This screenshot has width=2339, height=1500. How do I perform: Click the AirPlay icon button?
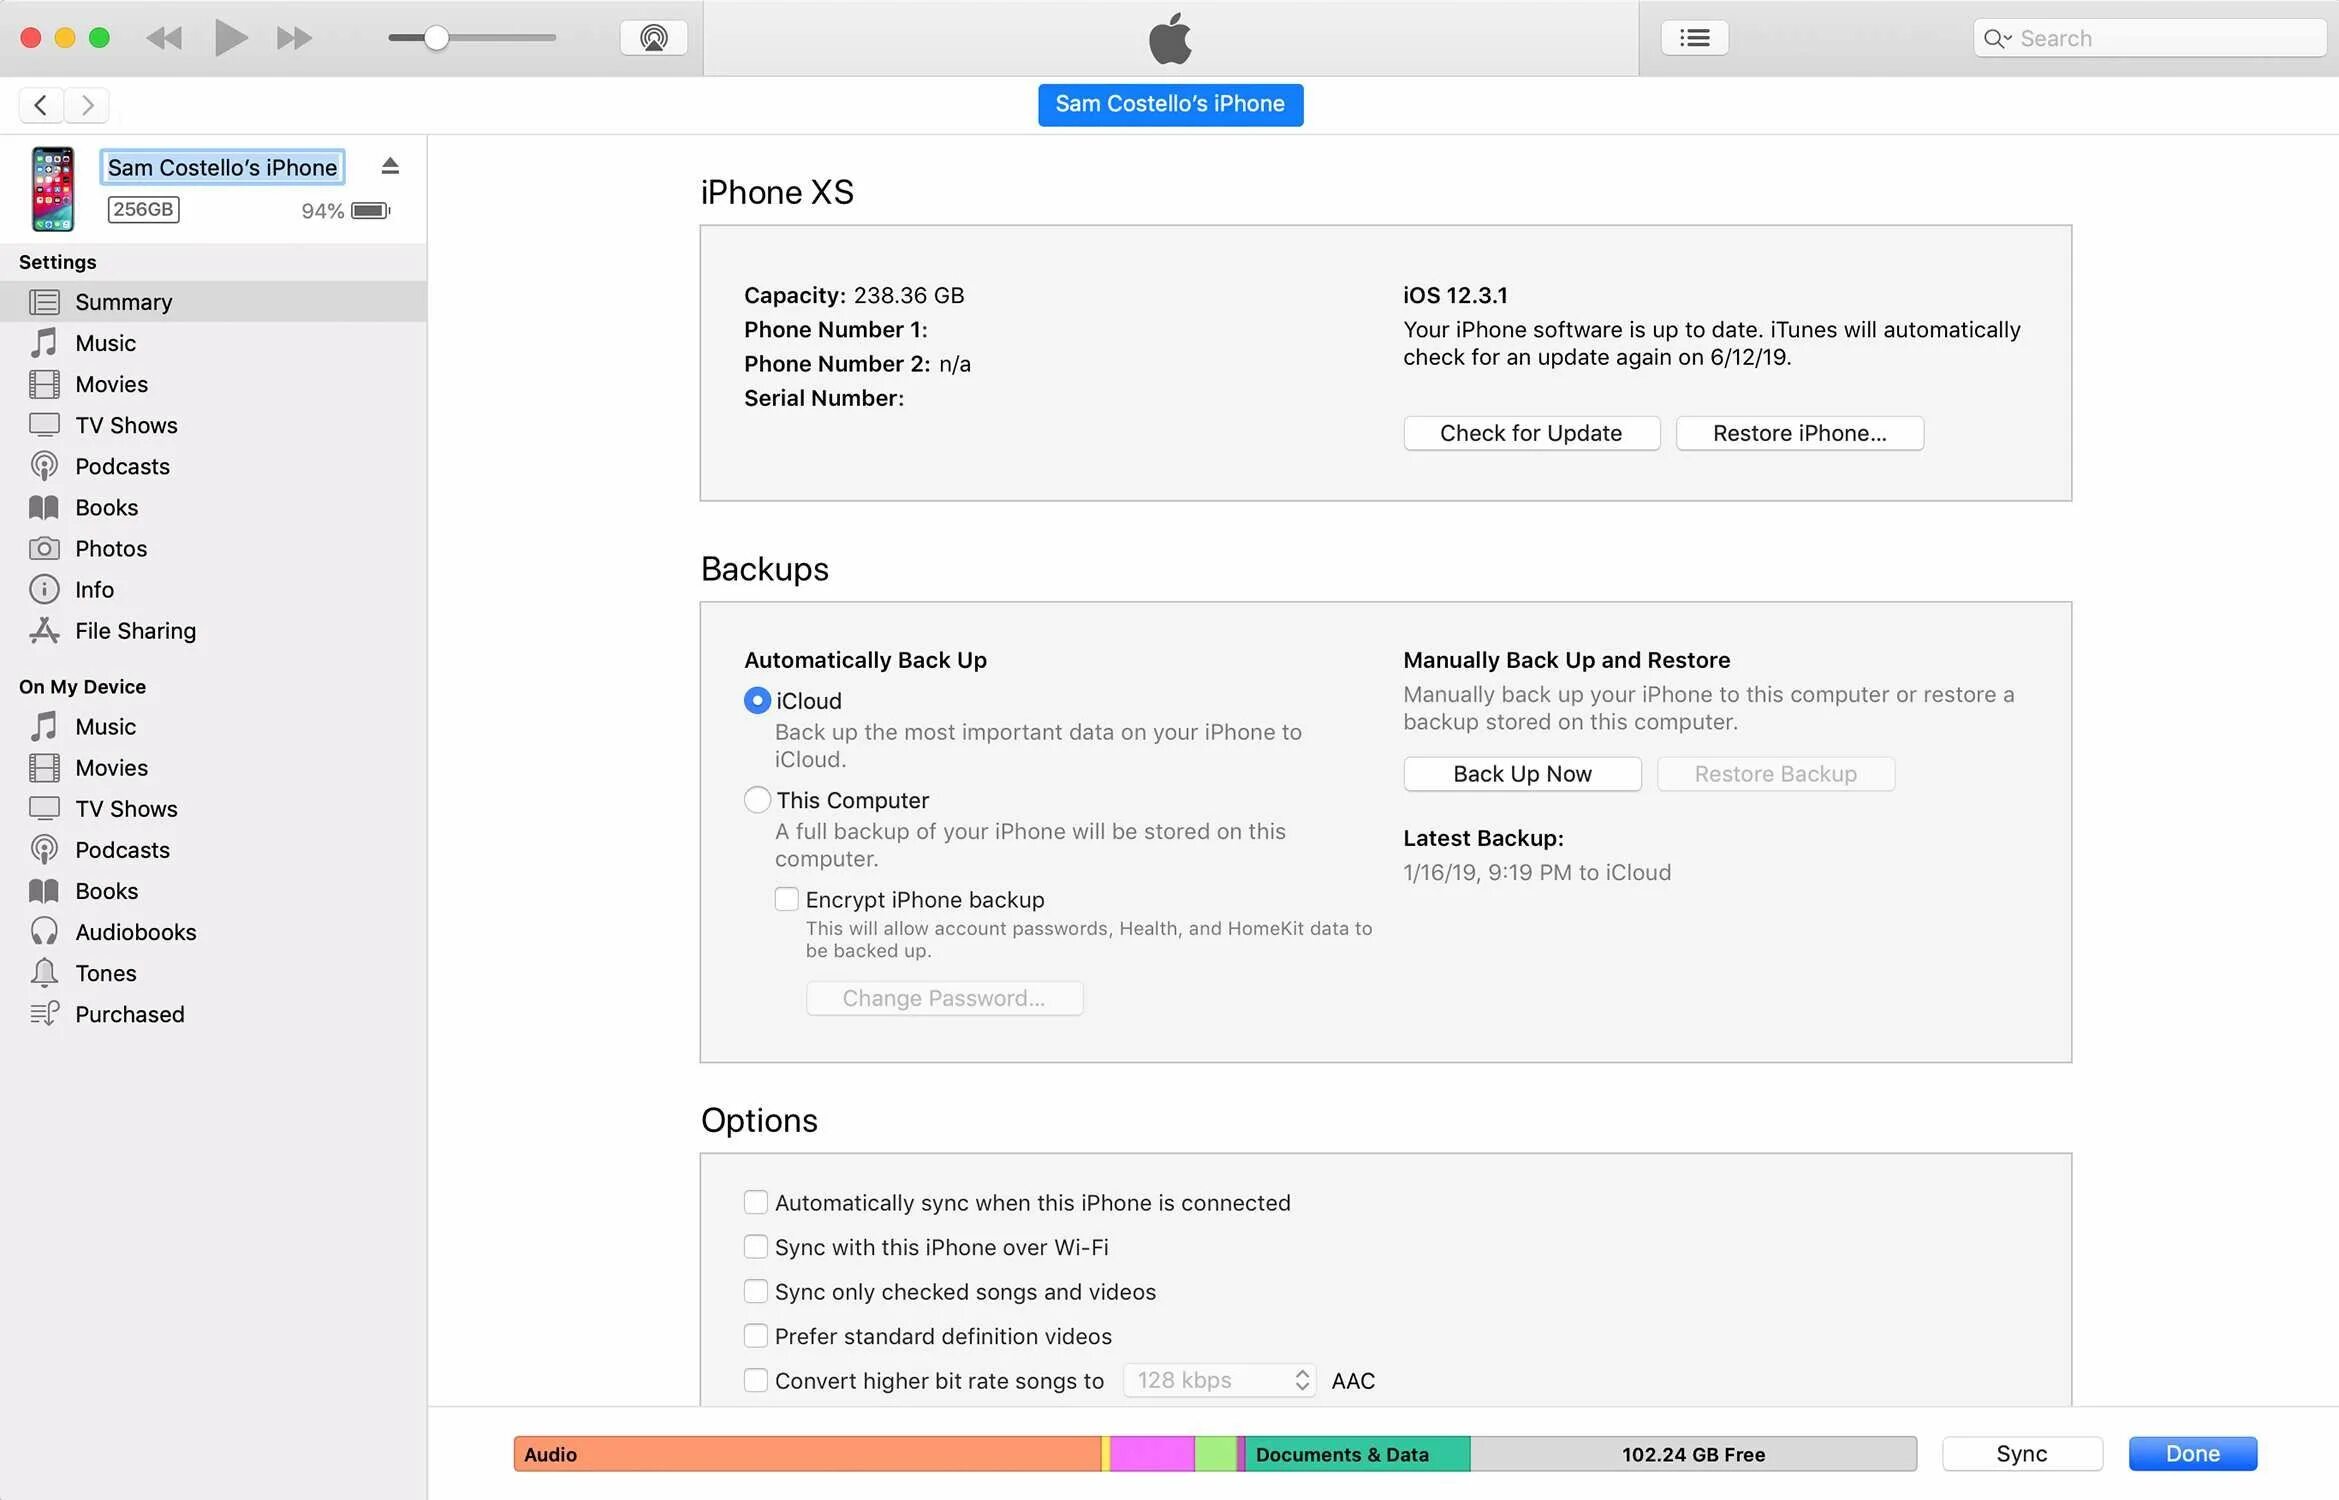[653, 38]
